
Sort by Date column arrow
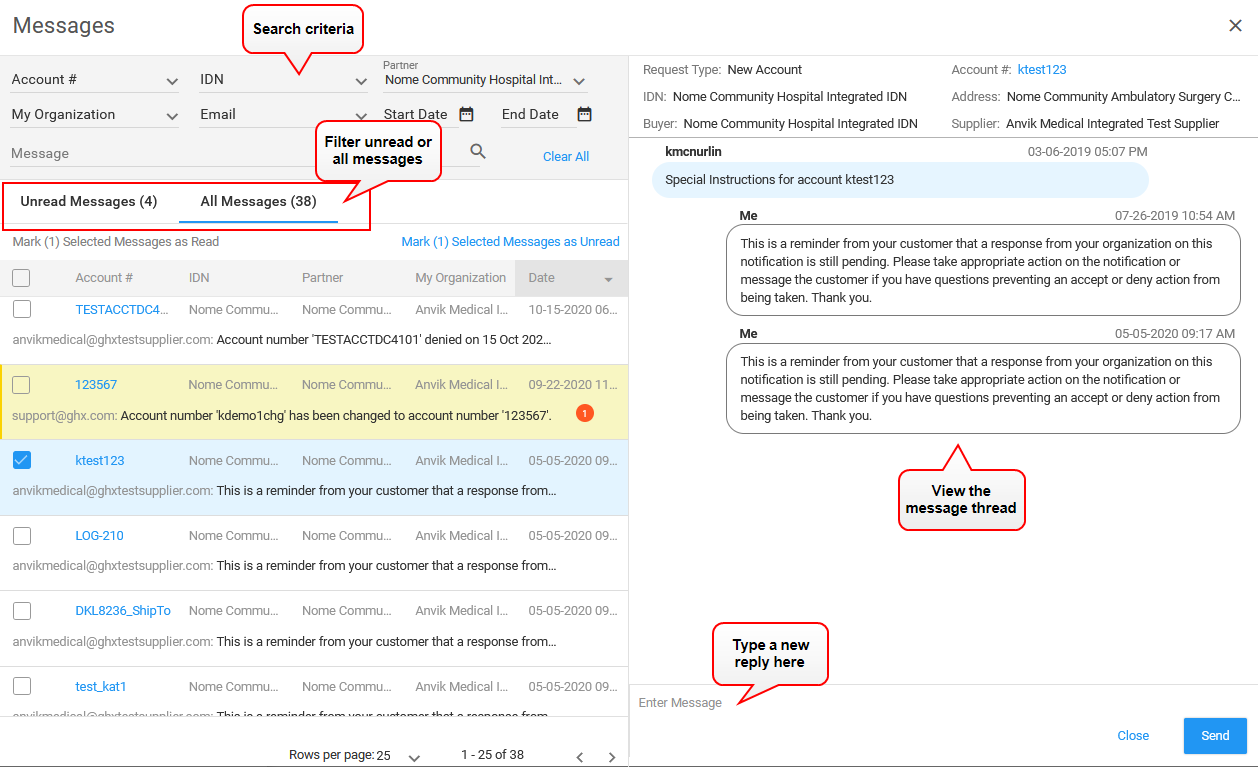[x=609, y=279]
